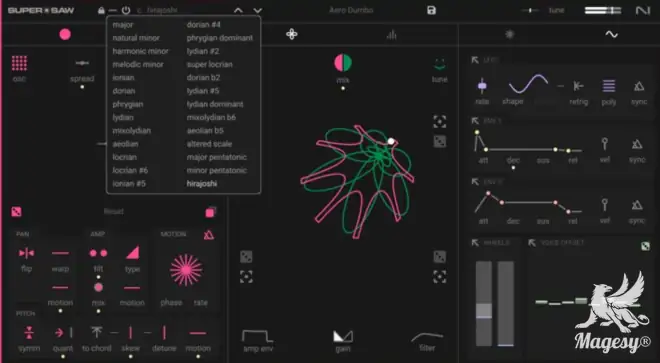Select the dorian #4 entry
This screenshot has width=660, height=363.
[203, 25]
